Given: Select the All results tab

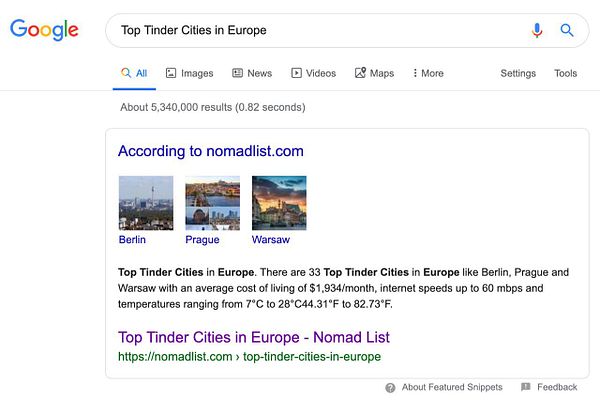Looking at the screenshot, I should coord(134,73).
